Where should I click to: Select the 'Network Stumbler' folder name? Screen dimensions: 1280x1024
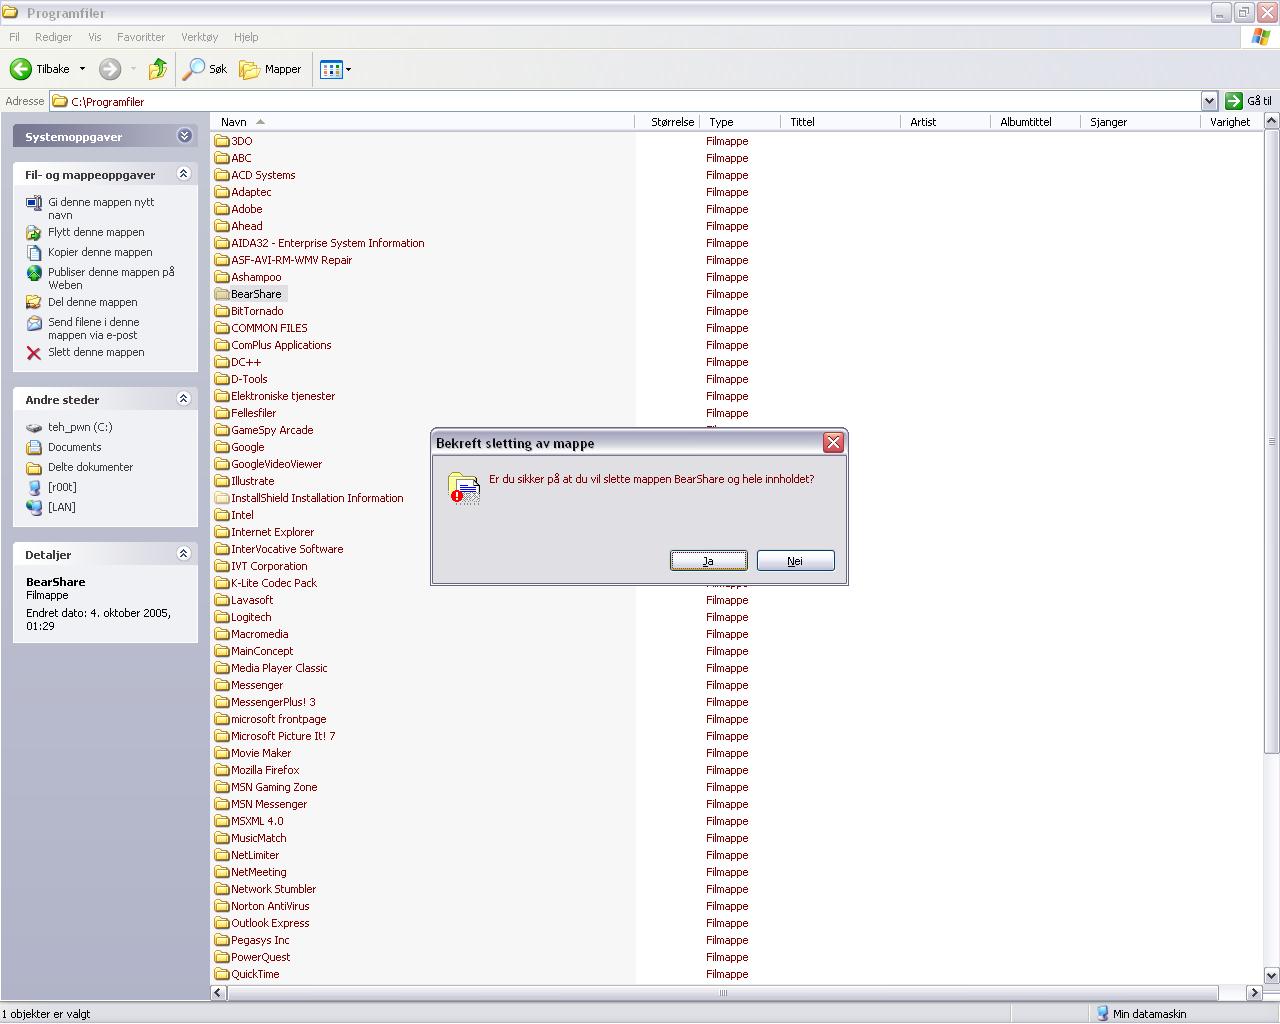click(273, 889)
